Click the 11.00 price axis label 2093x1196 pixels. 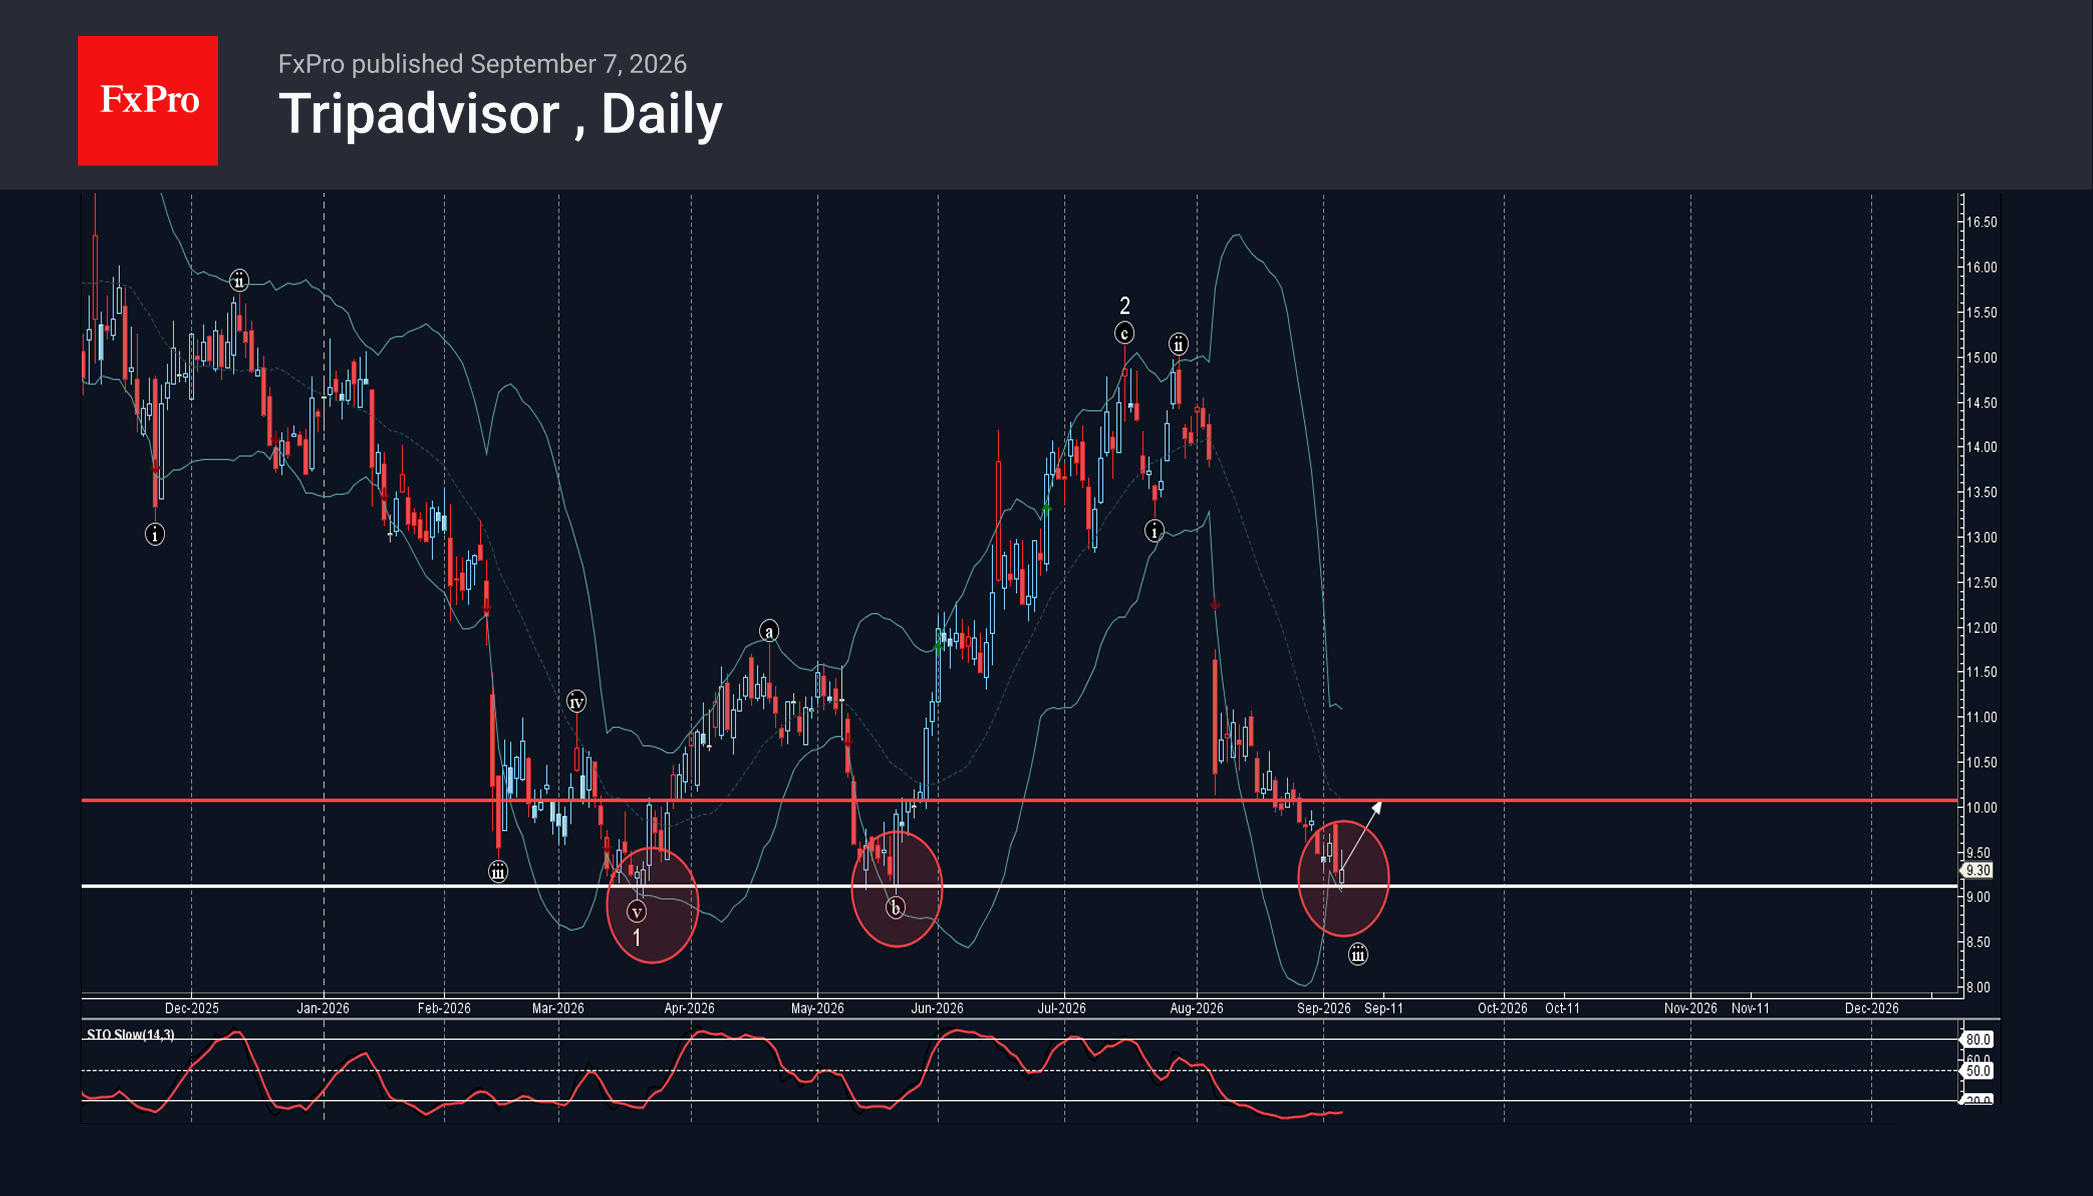tap(1981, 717)
